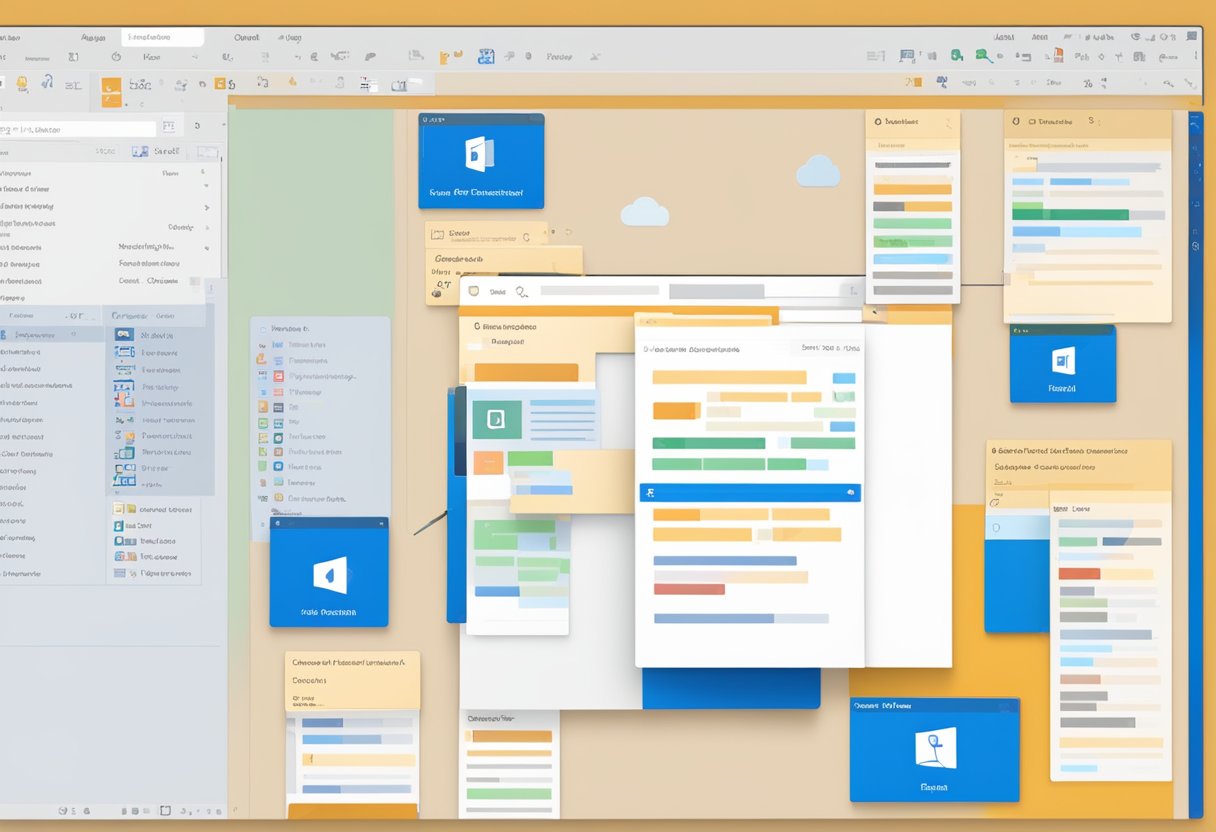
Task: Toggle the circle in the narrow bar-list panel header
Action: [878, 122]
